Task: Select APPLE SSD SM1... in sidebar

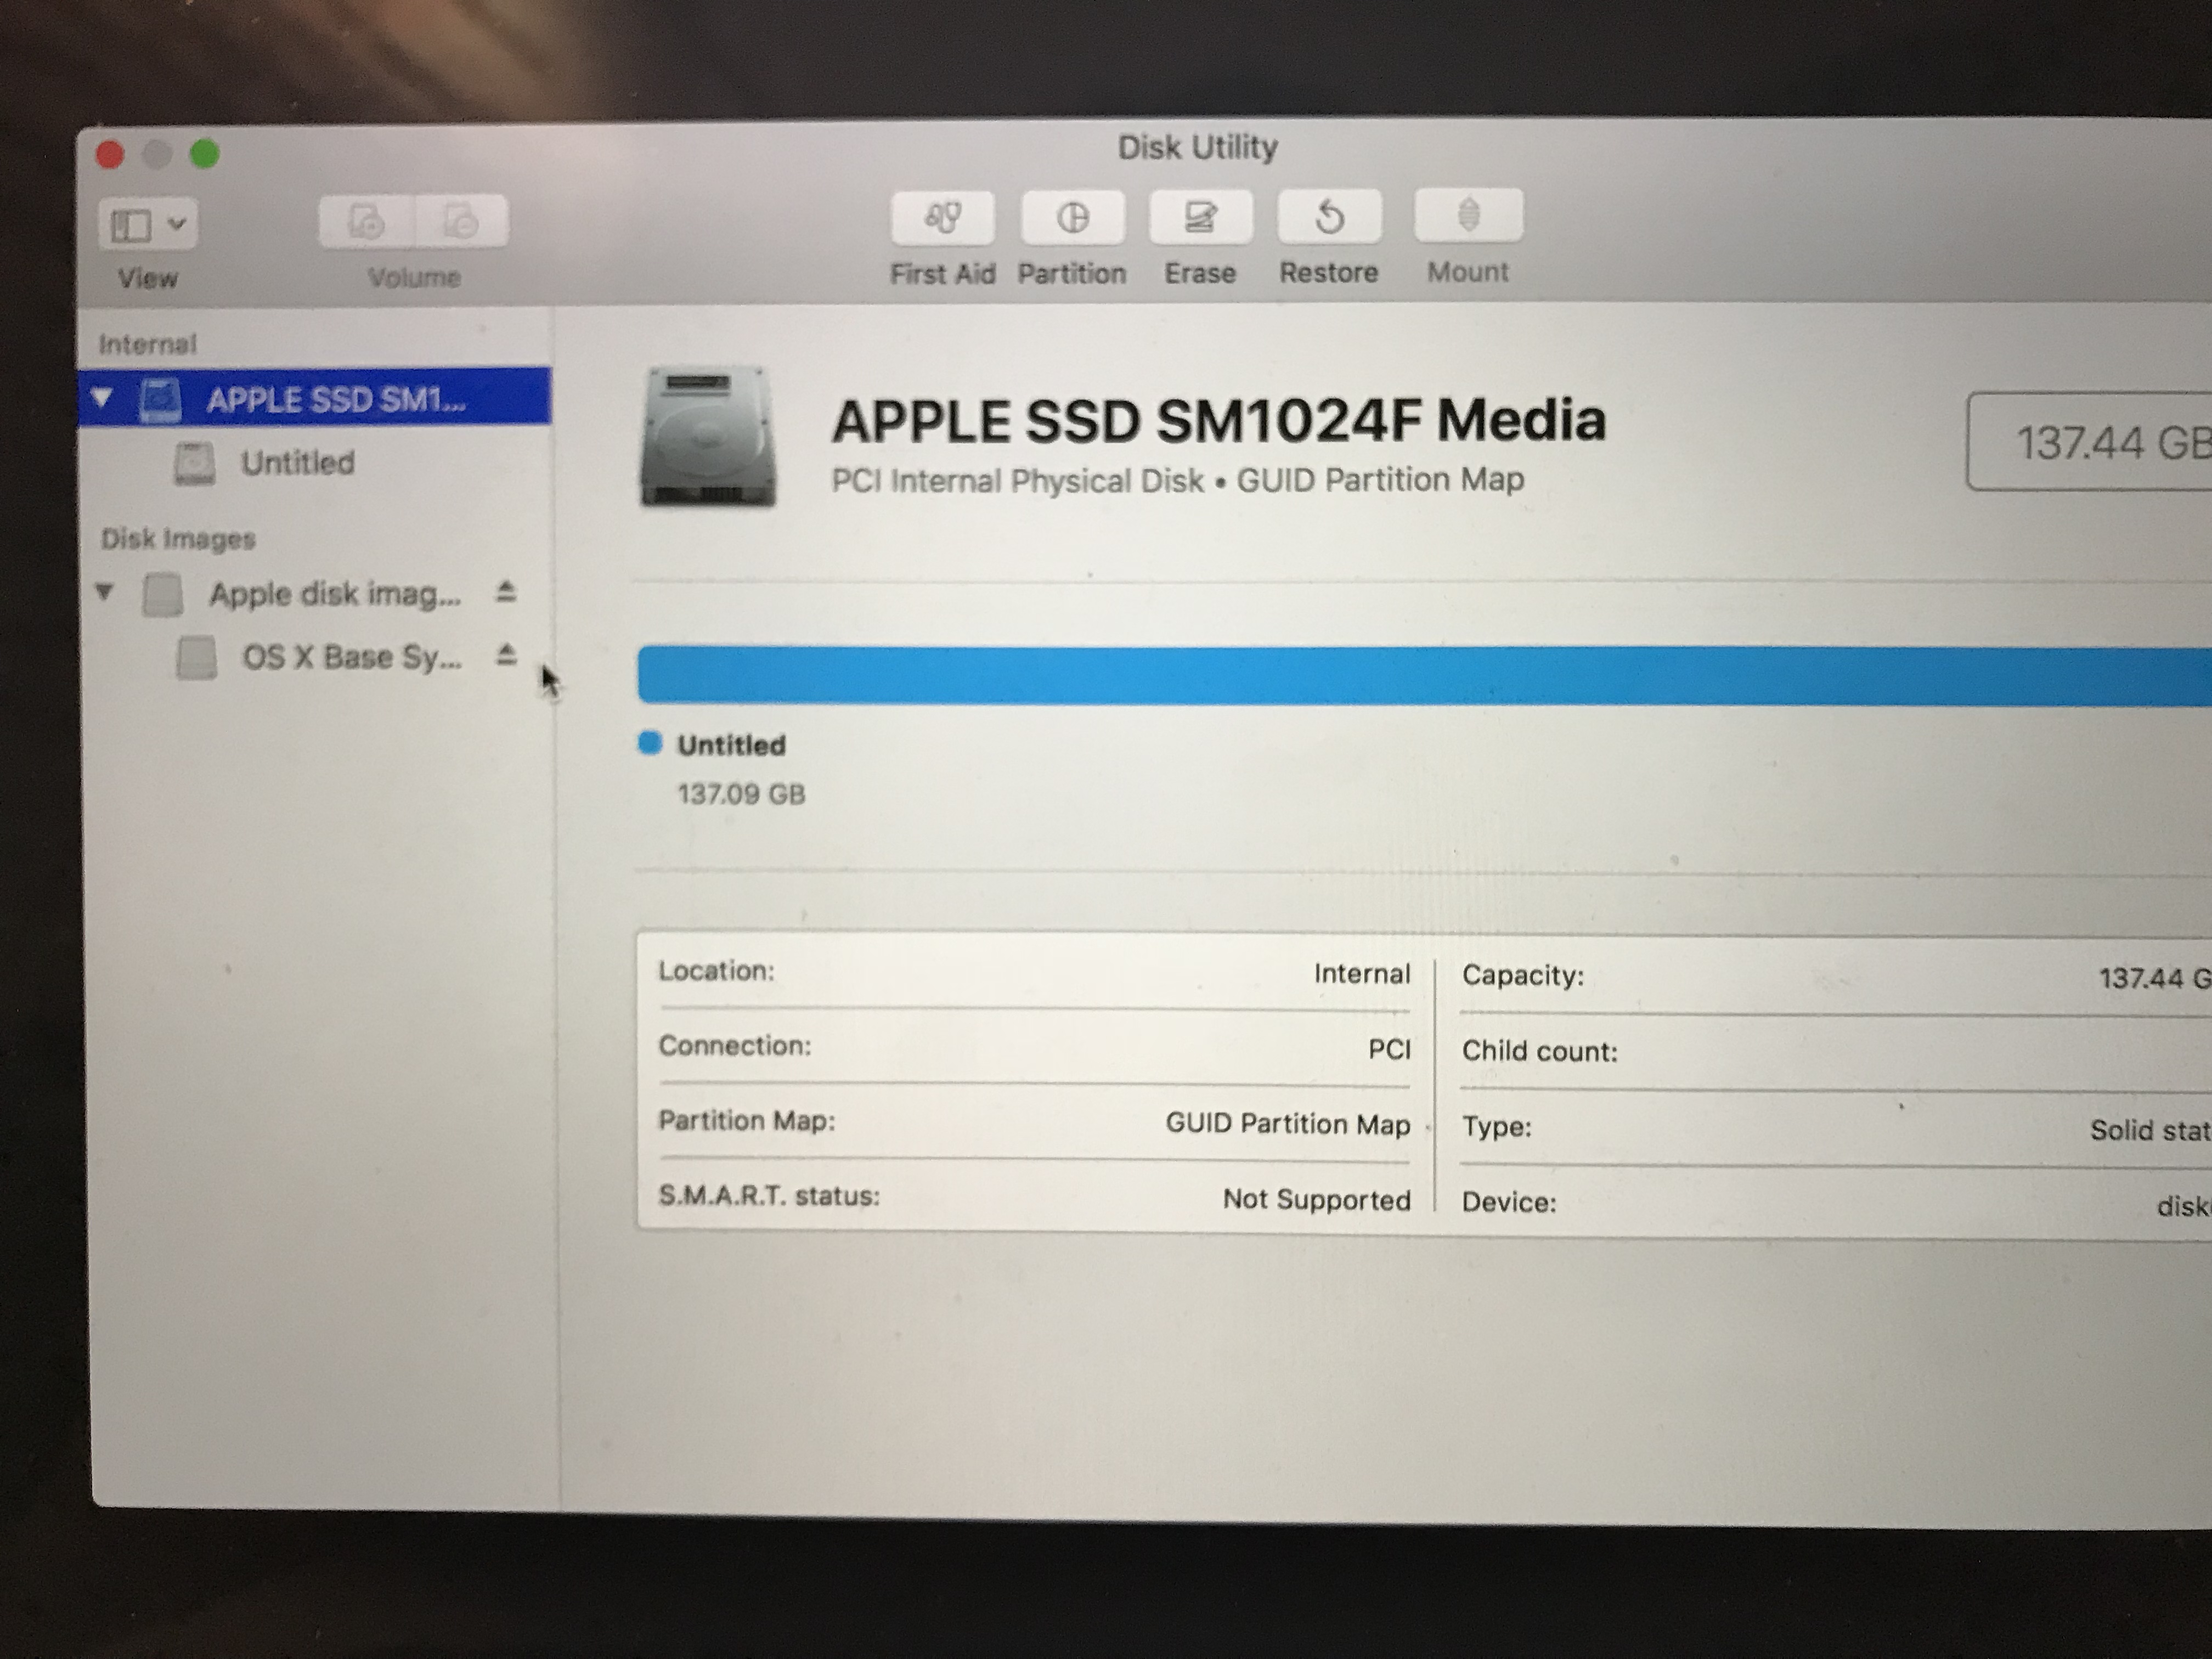Action: click(314, 398)
